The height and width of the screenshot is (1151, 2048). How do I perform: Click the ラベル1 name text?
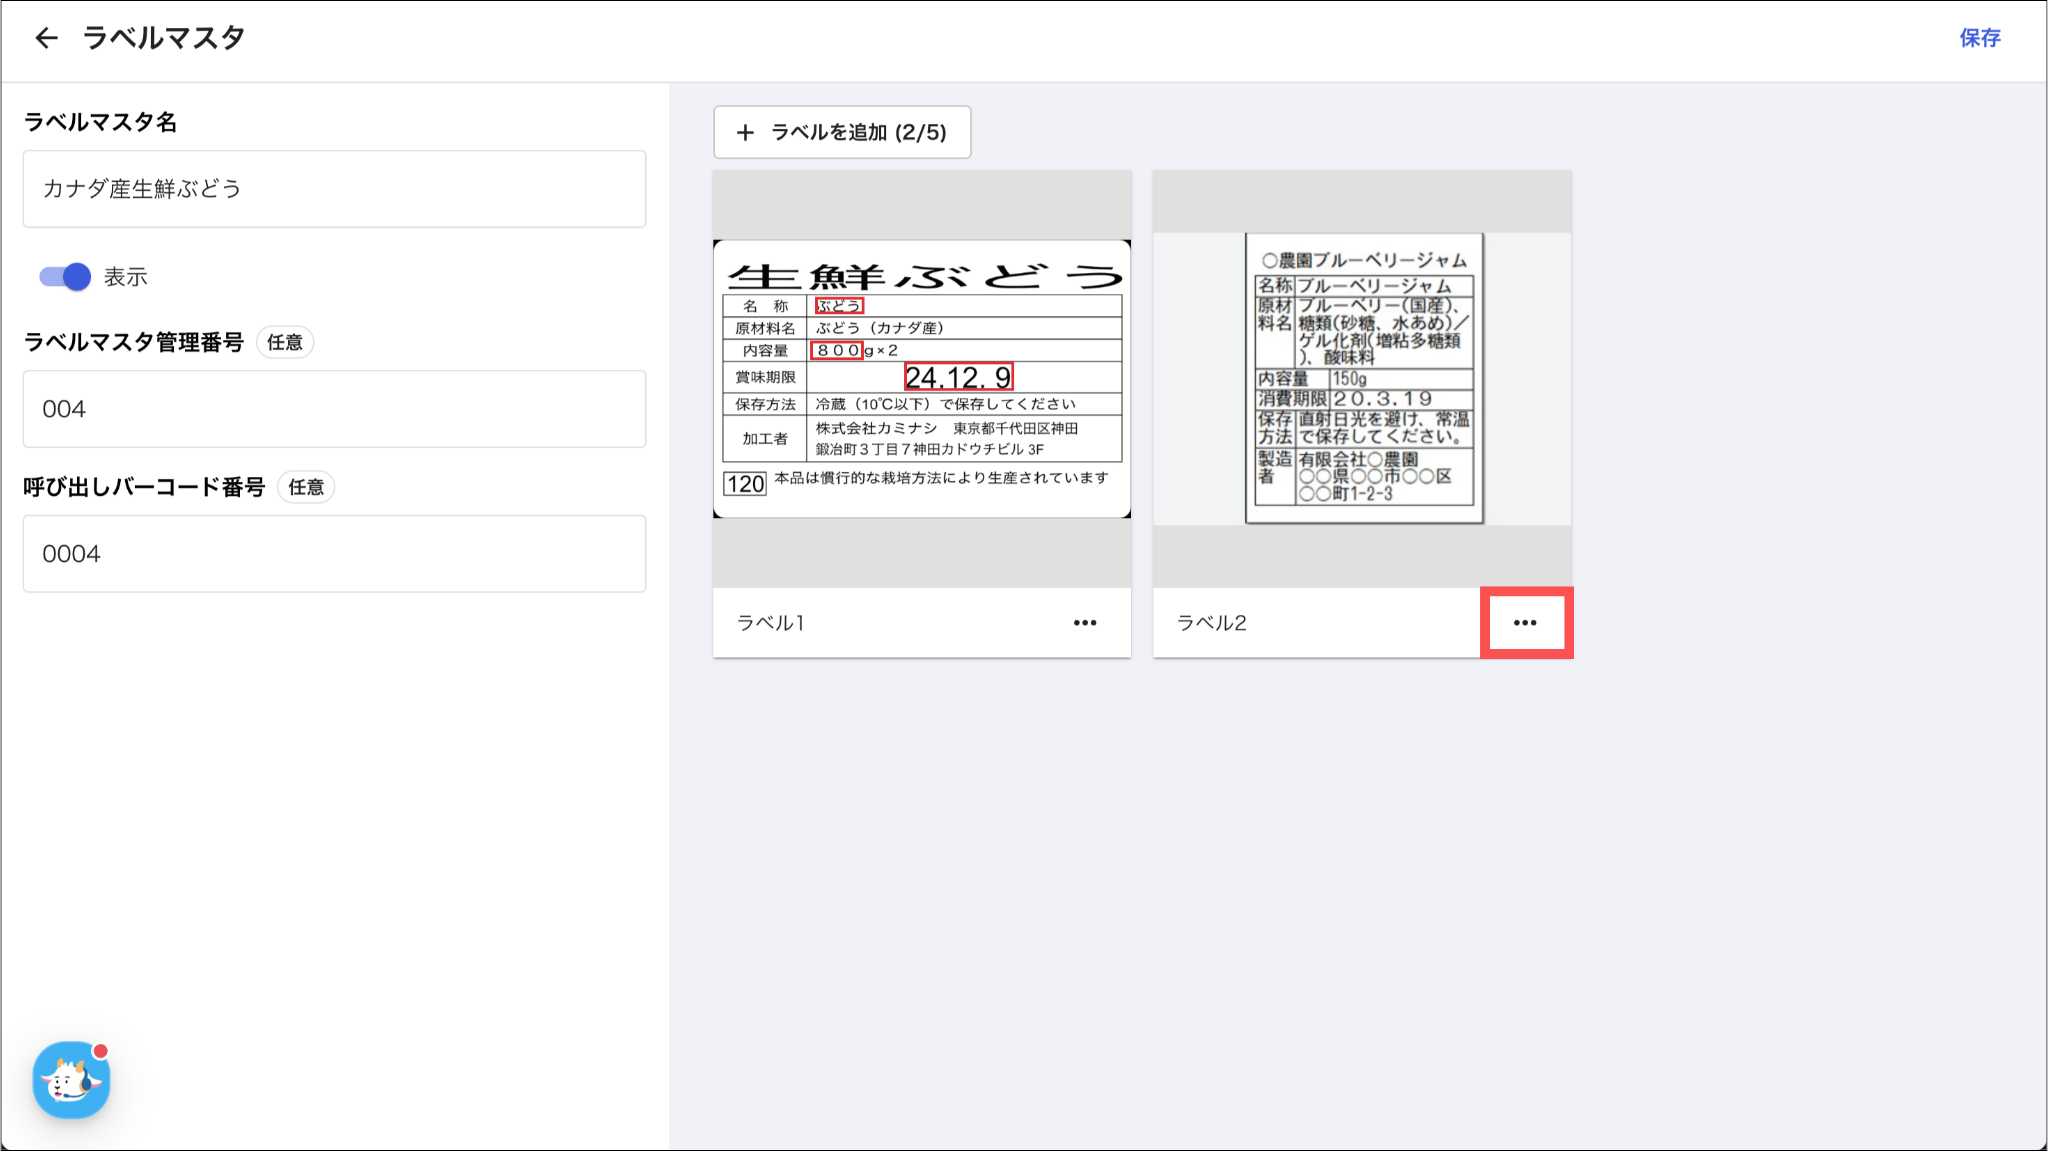(770, 623)
